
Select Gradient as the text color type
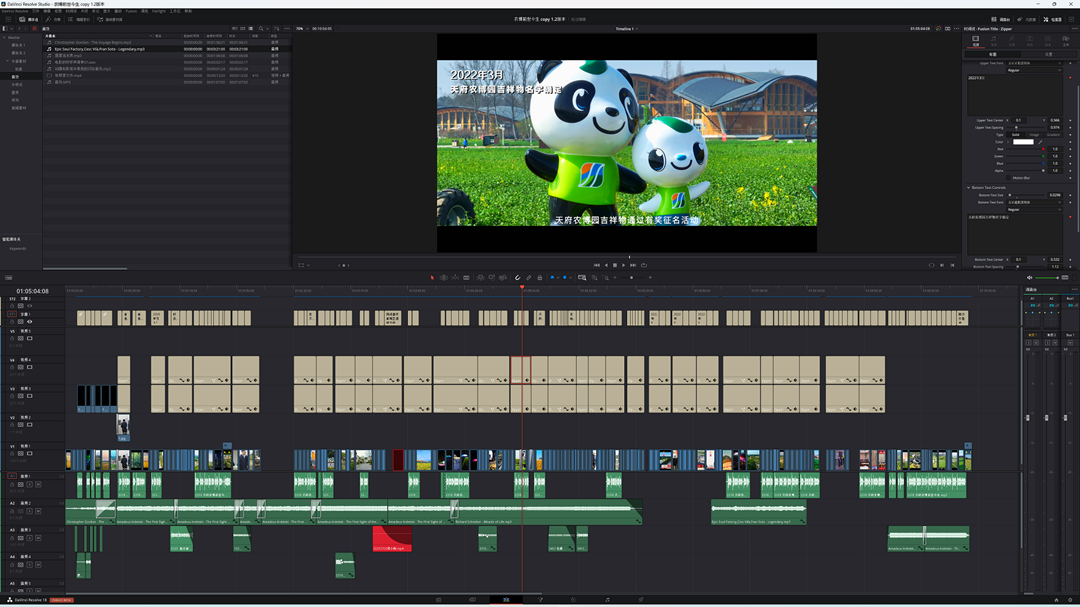[1053, 135]
